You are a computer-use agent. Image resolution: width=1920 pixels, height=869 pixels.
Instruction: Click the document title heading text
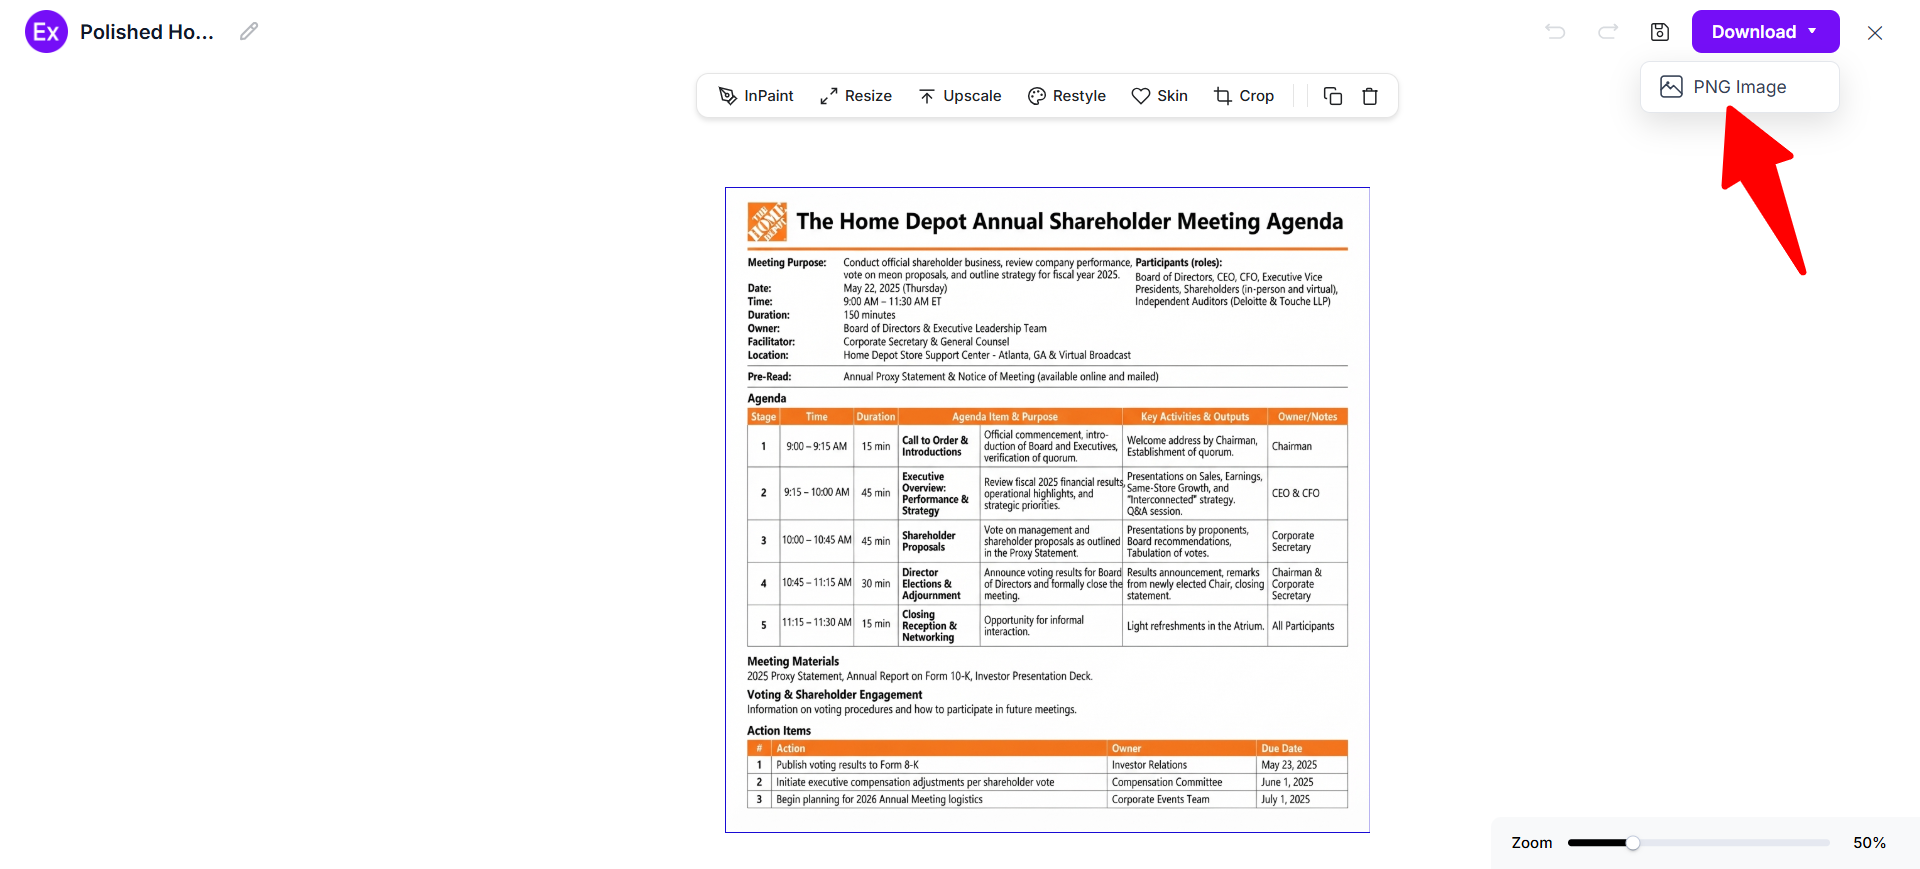(x=1069, y=222)
